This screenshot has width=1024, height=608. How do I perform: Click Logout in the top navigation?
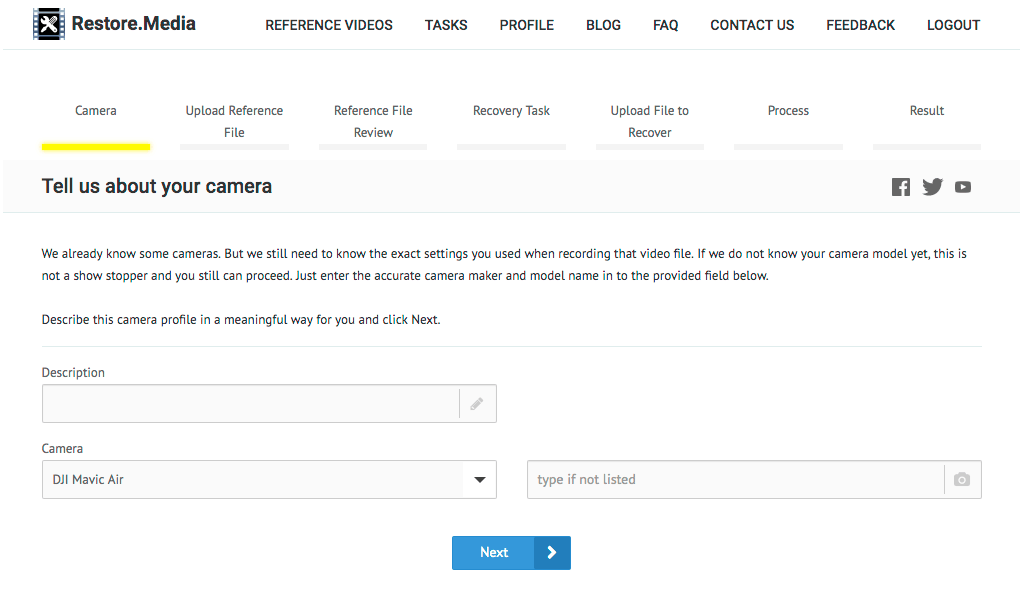tap(953, 25)
